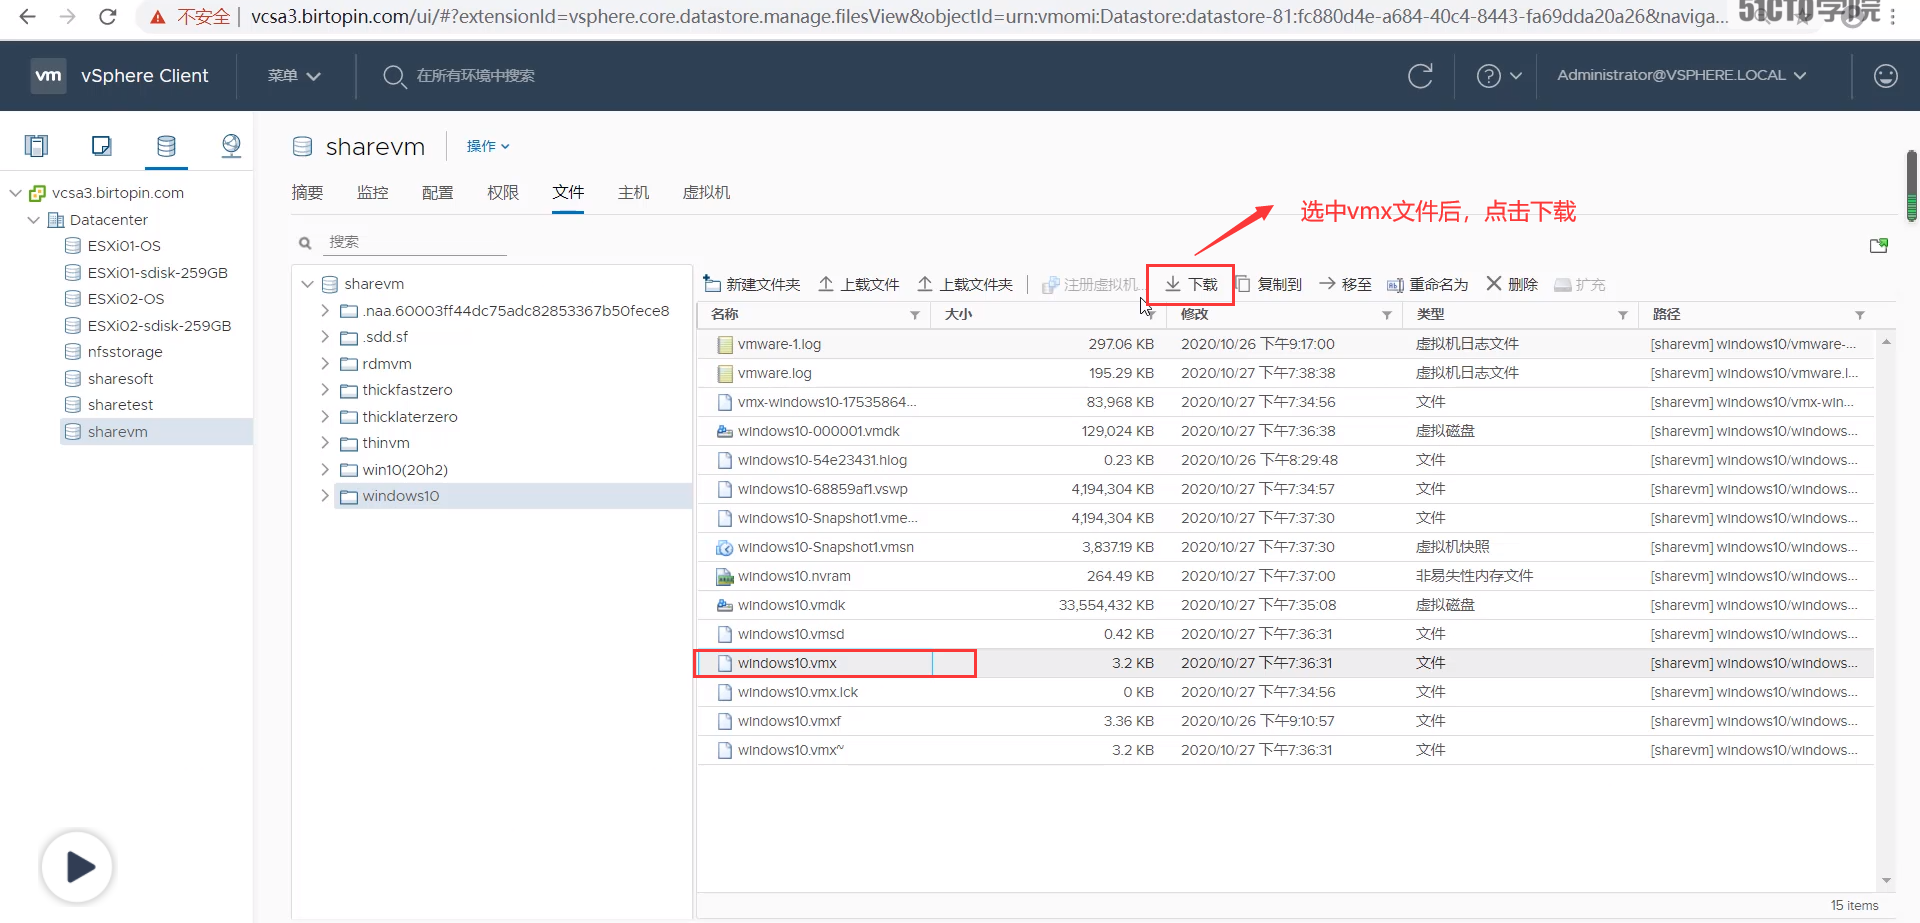Go back in browser history

point(27,17)
